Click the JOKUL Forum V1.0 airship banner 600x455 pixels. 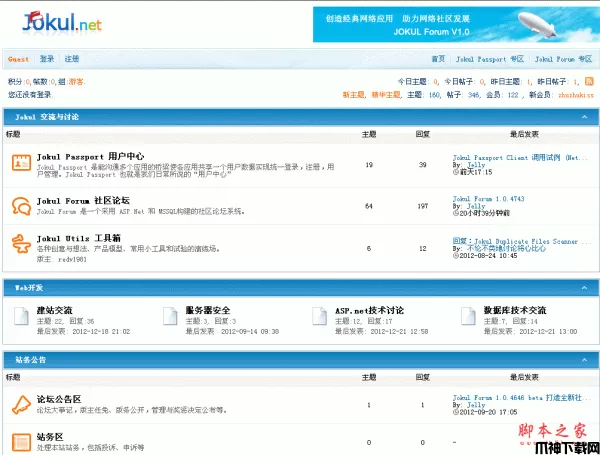click(x=454, y=24)
